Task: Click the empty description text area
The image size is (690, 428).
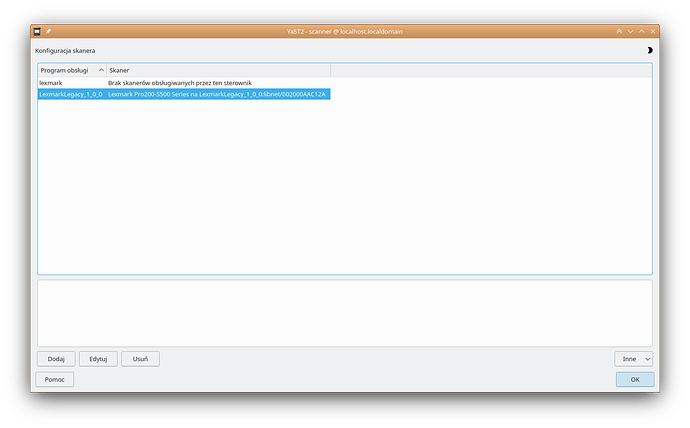Action: click(x=344, y=311)
